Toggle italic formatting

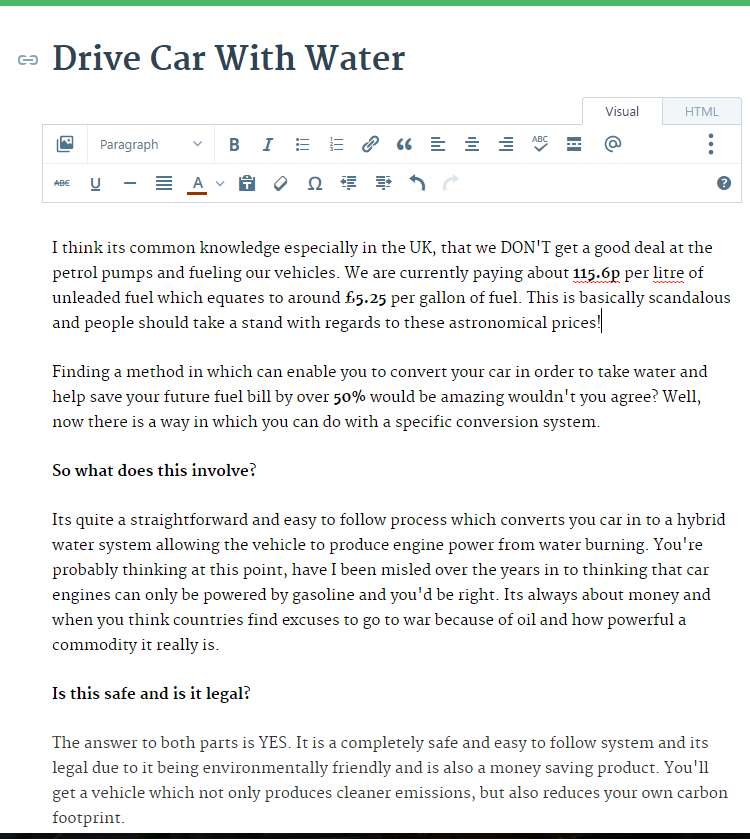coord(267,144)
